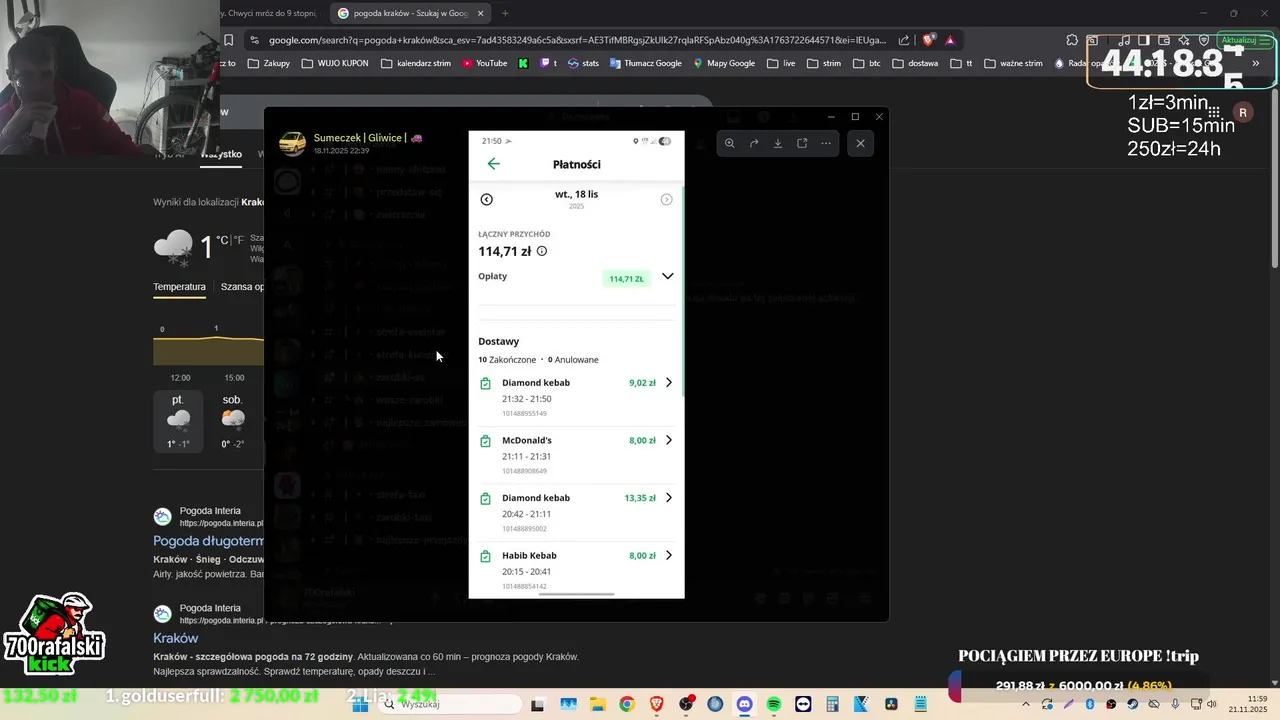Open the viewer's three-dots more options
1280x720 pixels.
(x=826, y=143)
